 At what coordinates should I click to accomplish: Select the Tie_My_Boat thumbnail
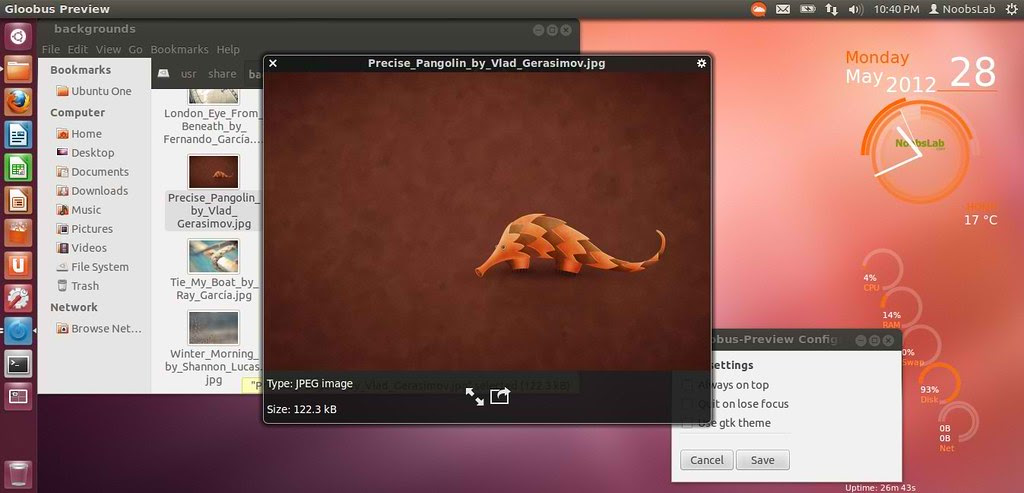(214, 256)
